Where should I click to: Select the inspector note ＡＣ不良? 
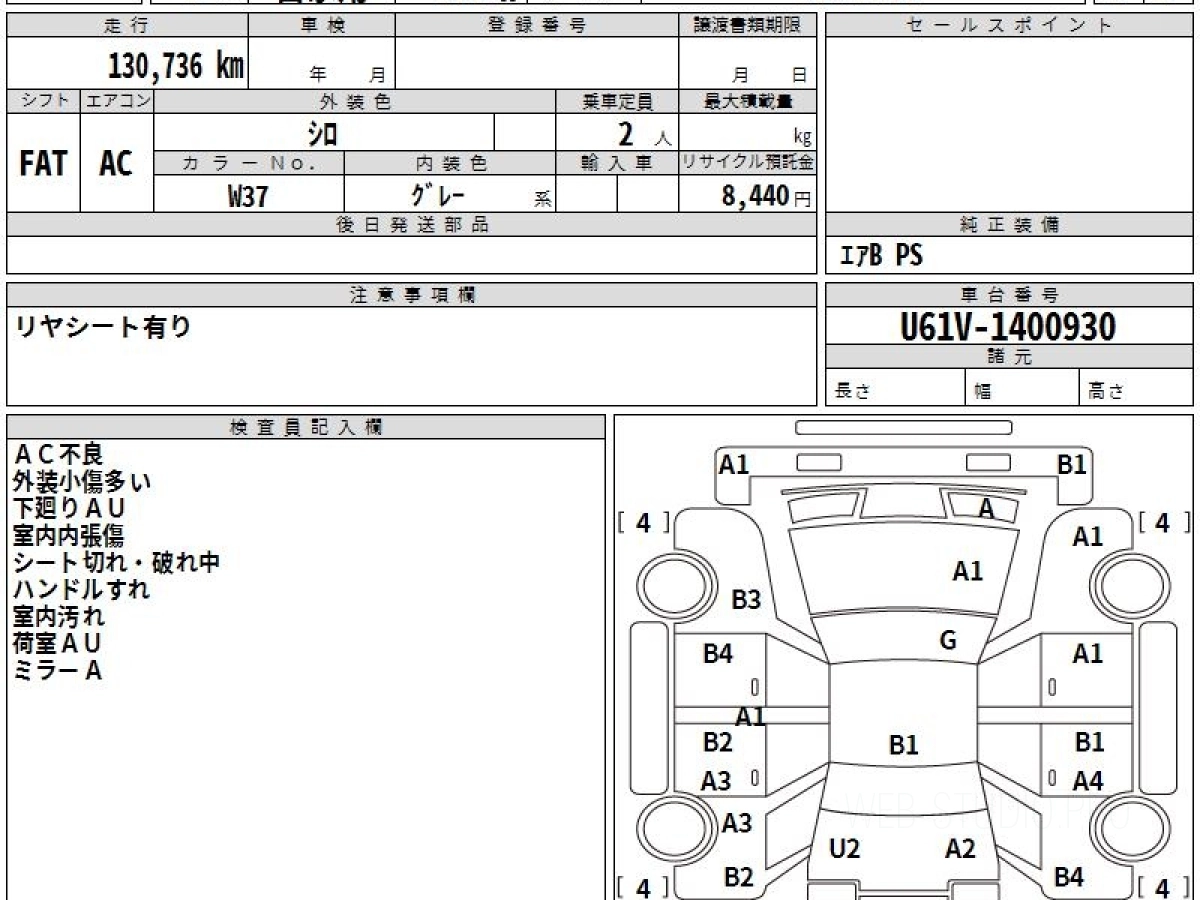58,454
